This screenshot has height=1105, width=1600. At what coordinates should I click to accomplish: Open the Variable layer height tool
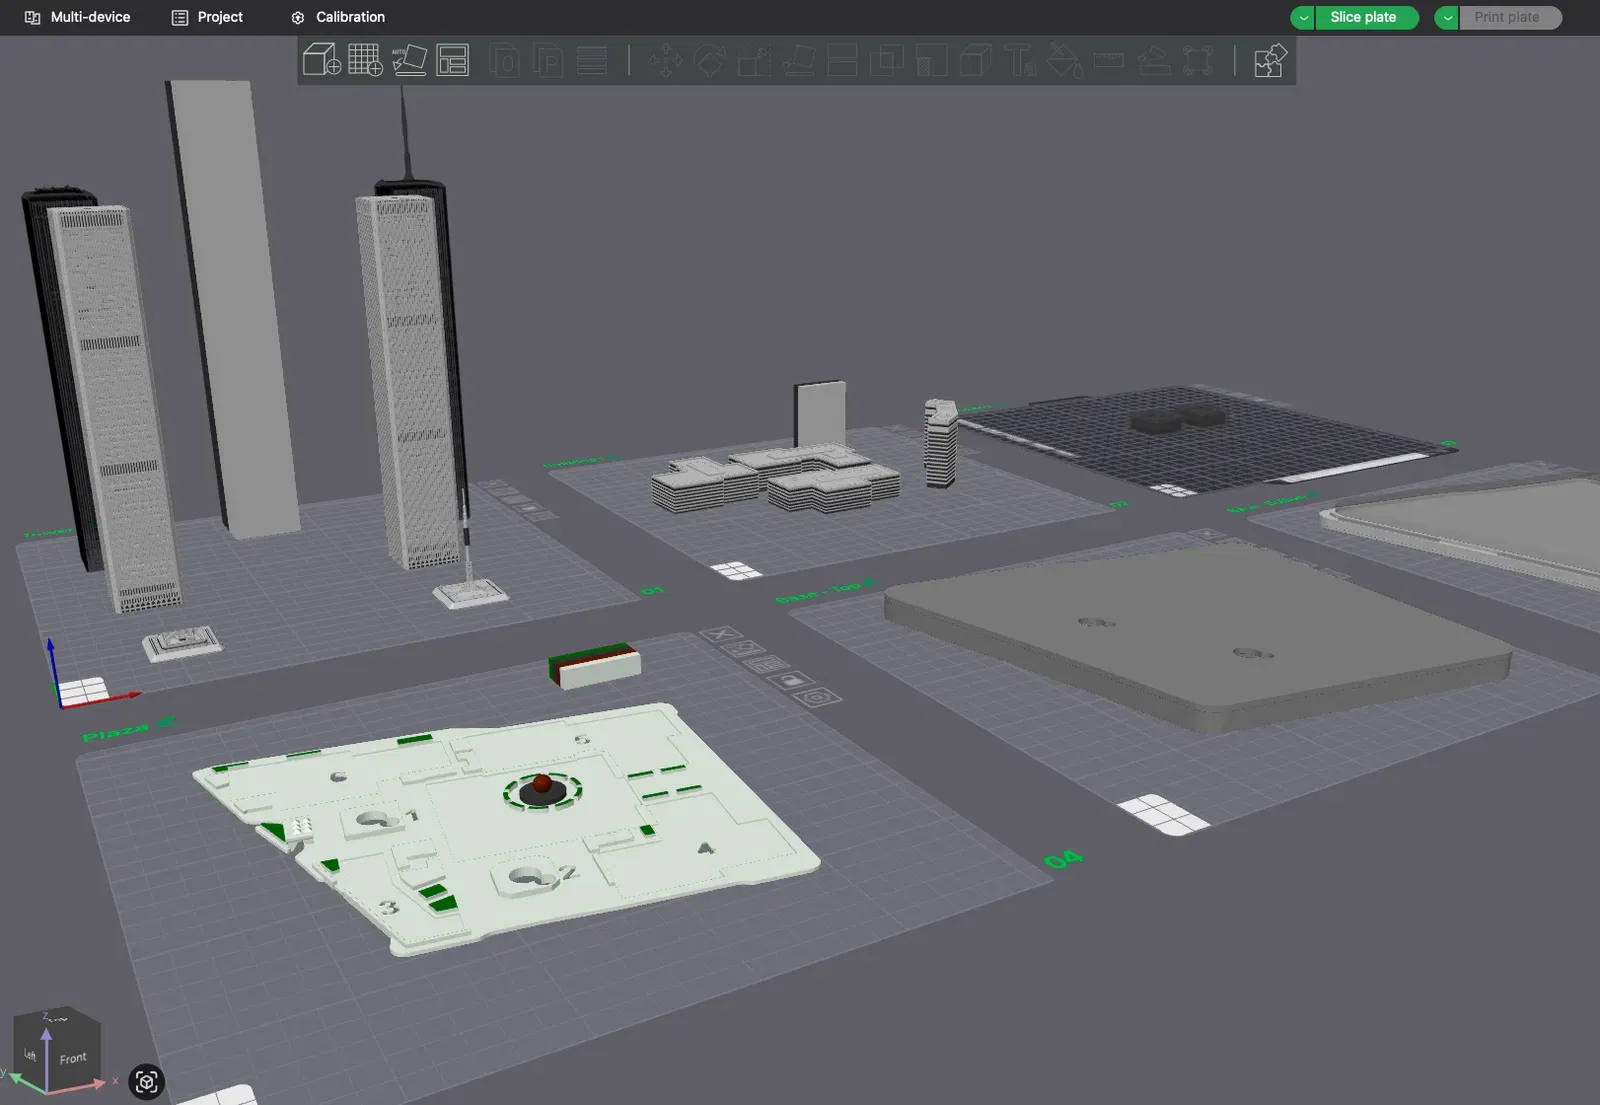click(592, 60)
